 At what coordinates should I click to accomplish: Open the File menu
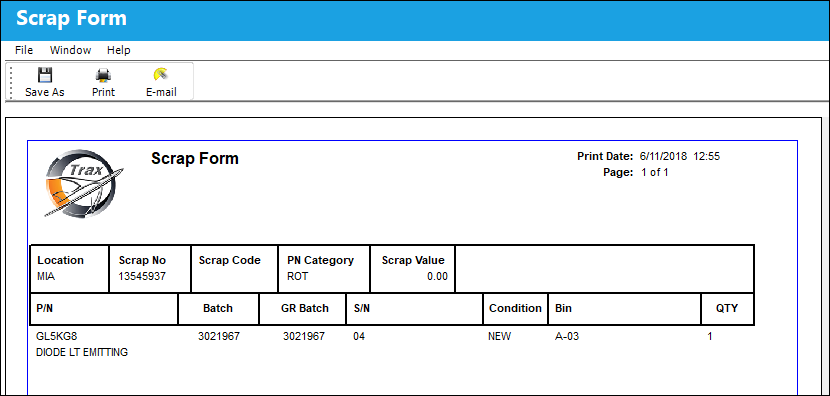pyautogui.click(x=24, y=50)
